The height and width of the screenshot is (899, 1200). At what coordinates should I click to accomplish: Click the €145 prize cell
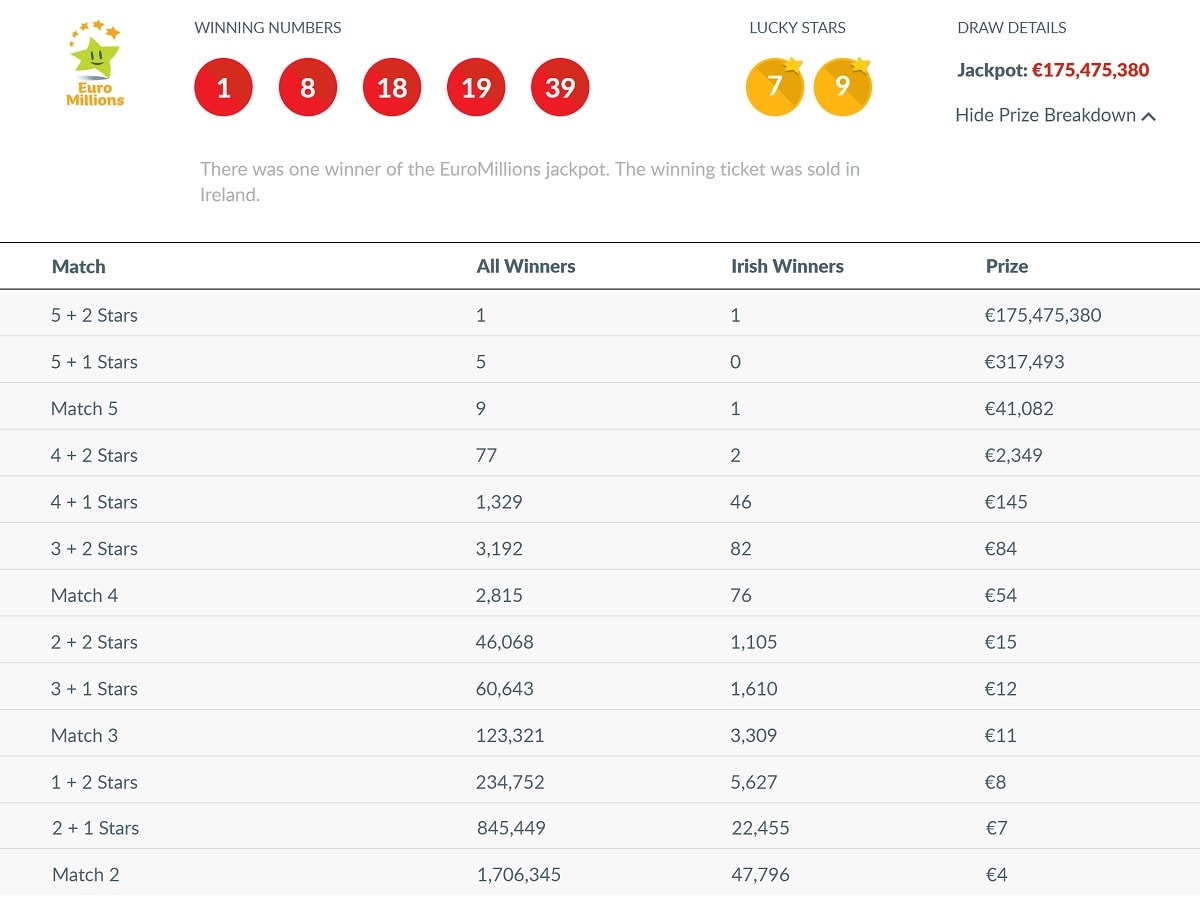[1006, 502]
